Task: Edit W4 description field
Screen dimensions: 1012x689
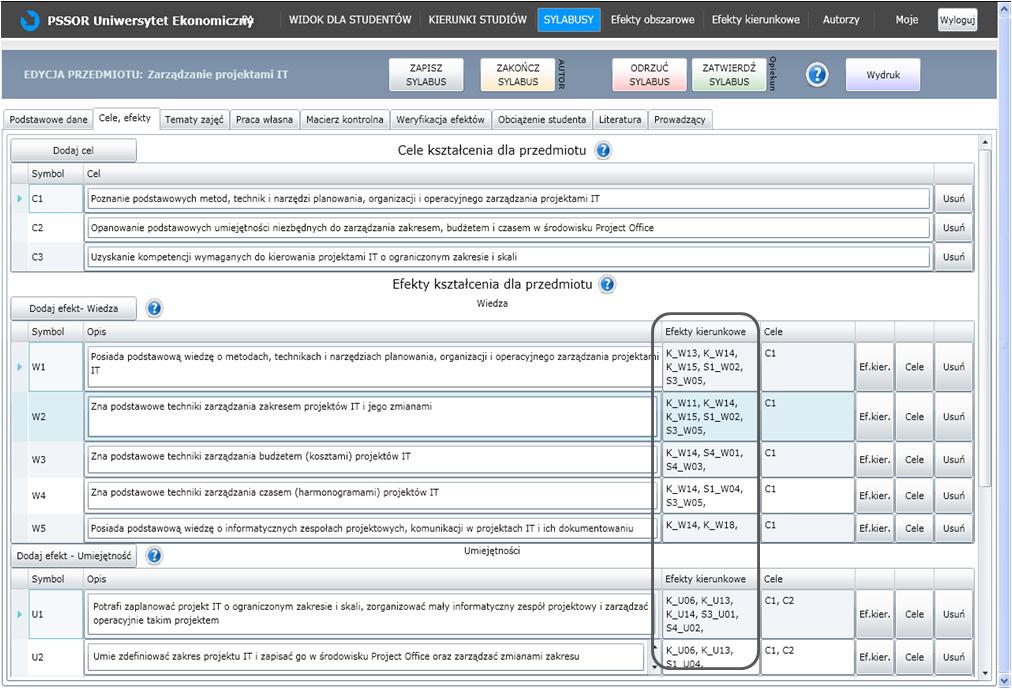Action: (x=372, y=495)
